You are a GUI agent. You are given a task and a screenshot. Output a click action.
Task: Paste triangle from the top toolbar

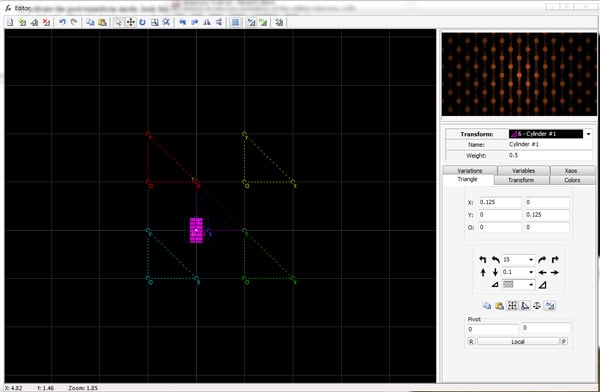[x=102, y=22]
